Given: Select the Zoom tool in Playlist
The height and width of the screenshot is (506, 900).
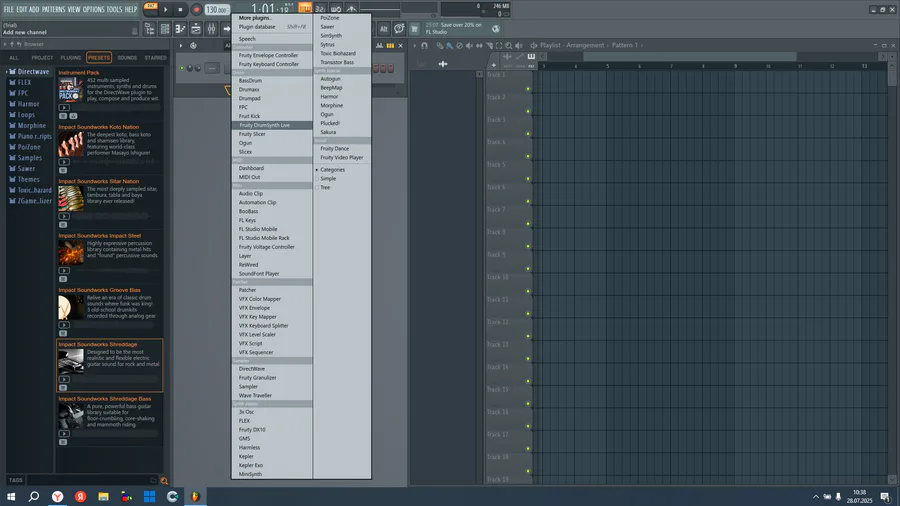Looking at the screenshot, I should [509, 45].
